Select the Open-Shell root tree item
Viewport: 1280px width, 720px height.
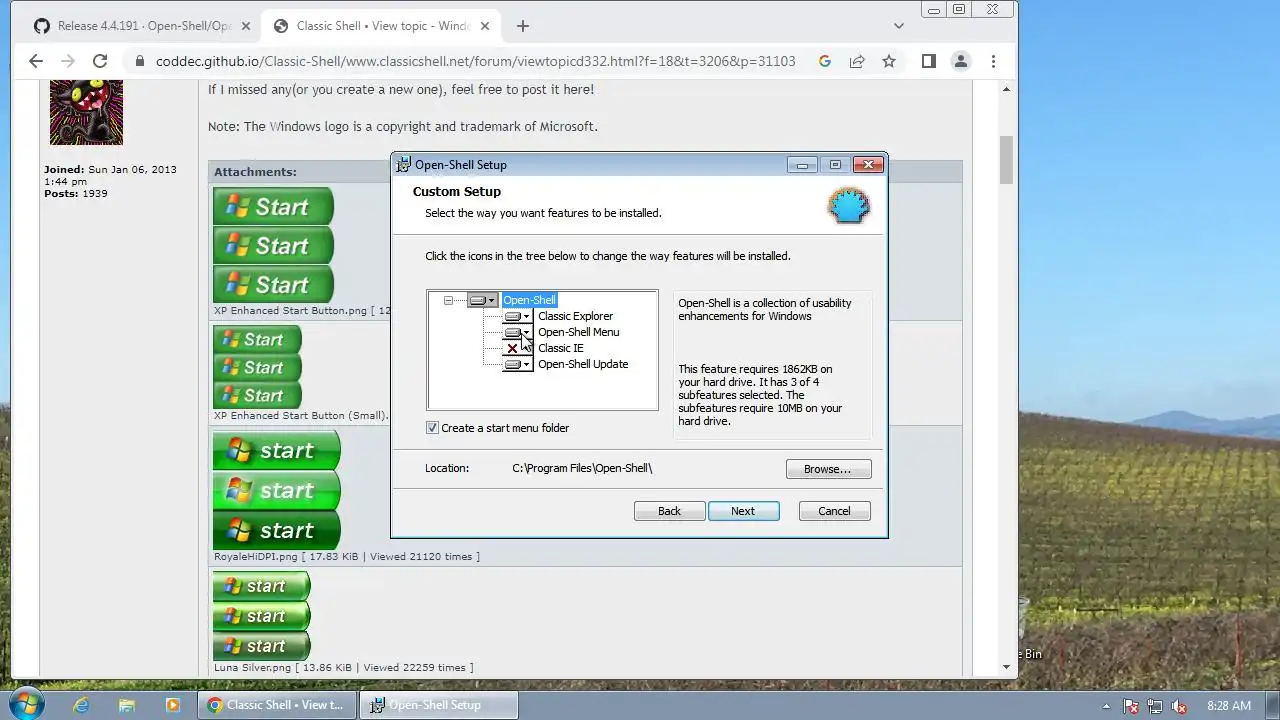(x=529, y=300)
